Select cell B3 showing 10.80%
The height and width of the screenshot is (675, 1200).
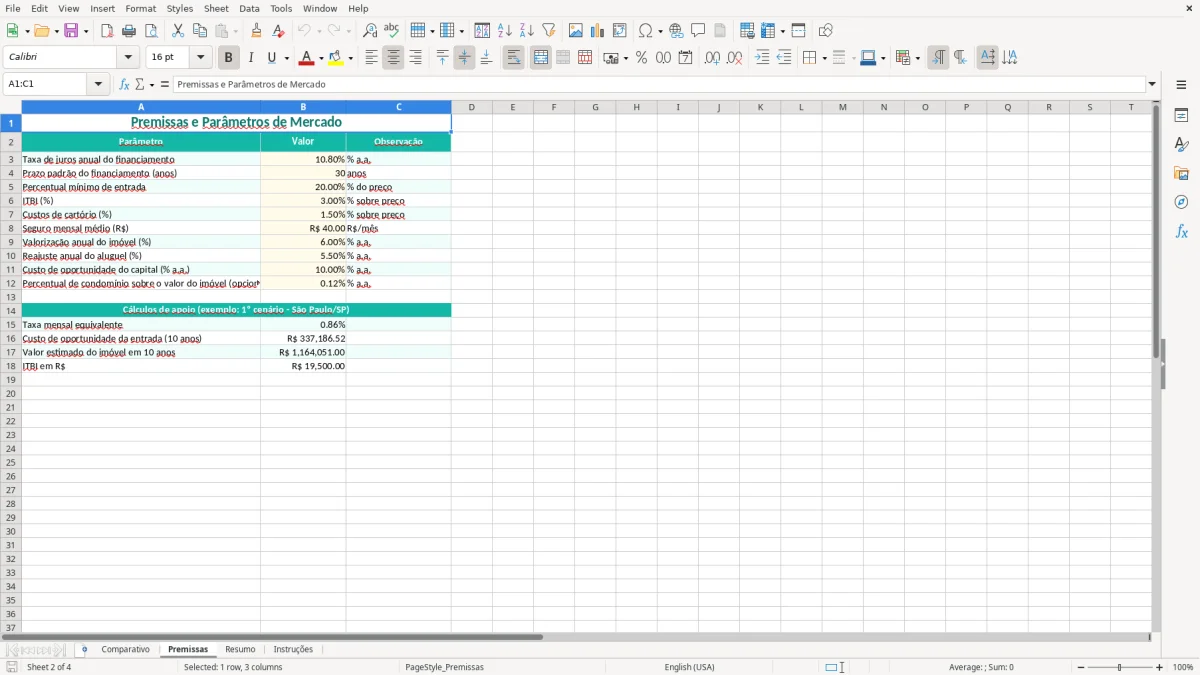click(303, 159)
